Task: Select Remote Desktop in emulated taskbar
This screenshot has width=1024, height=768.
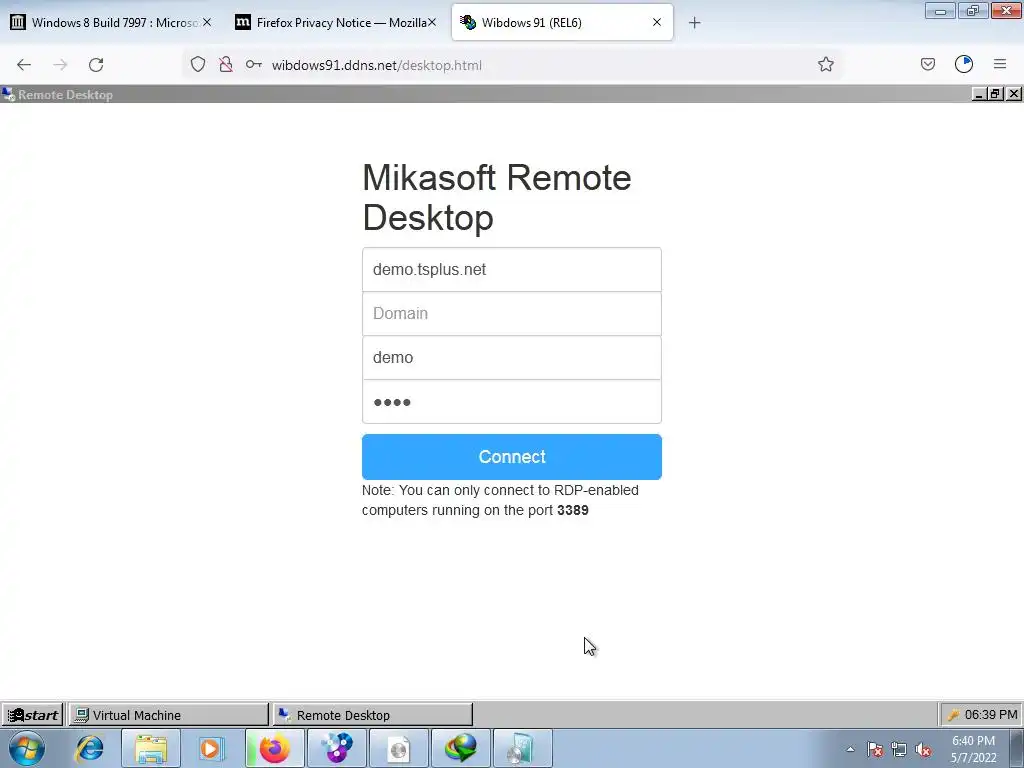Action: click(x=372, y=715)
